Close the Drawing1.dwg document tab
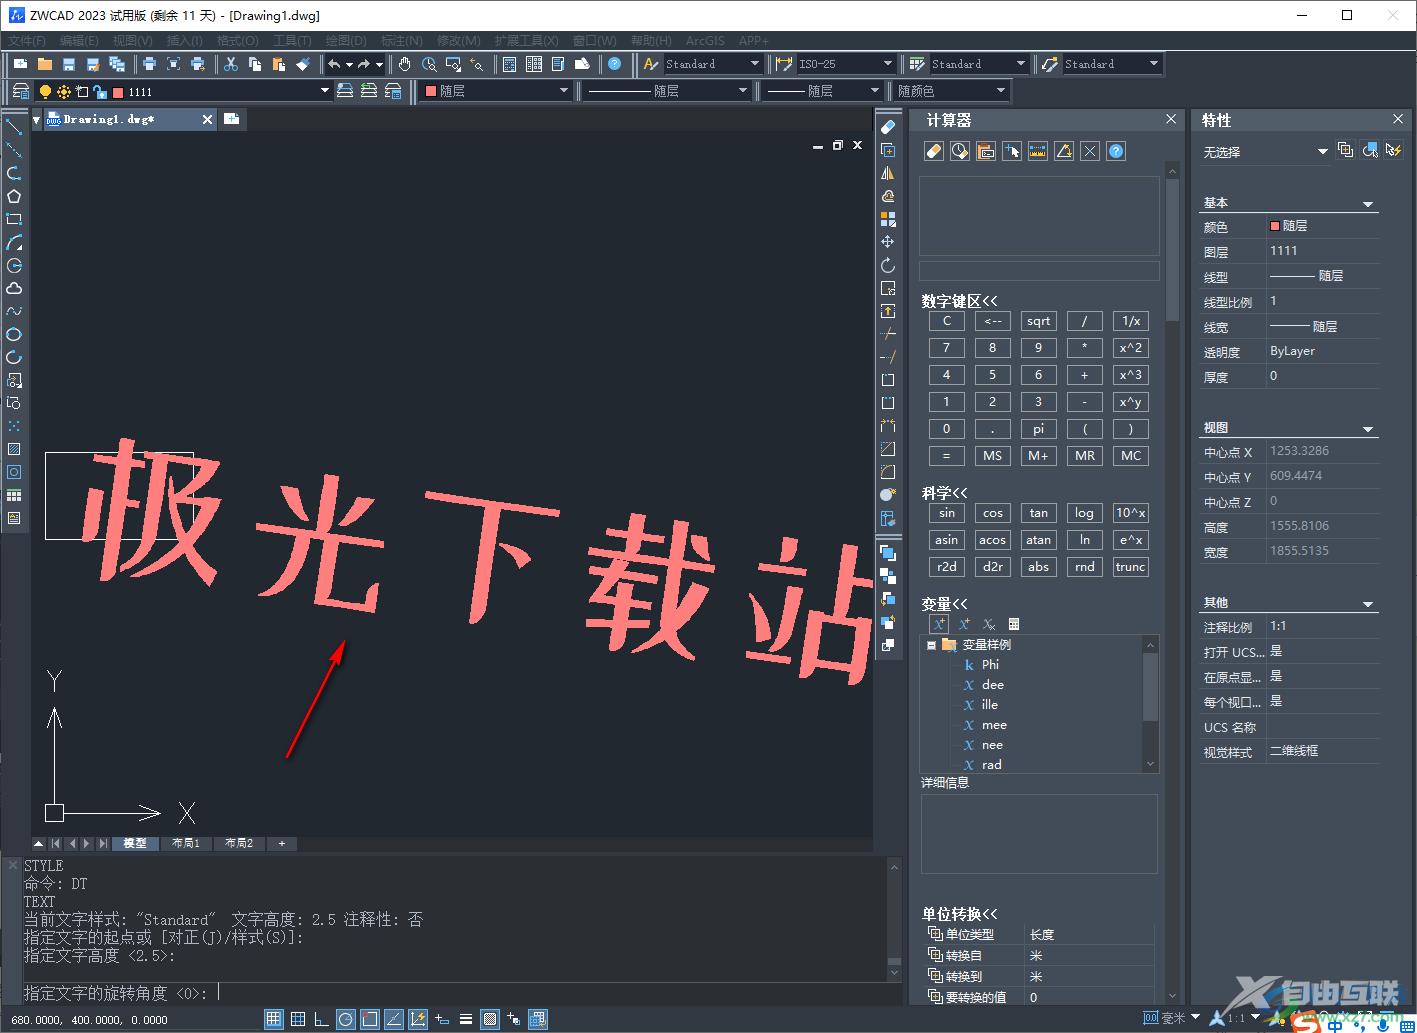 click(x=207, y=119)
